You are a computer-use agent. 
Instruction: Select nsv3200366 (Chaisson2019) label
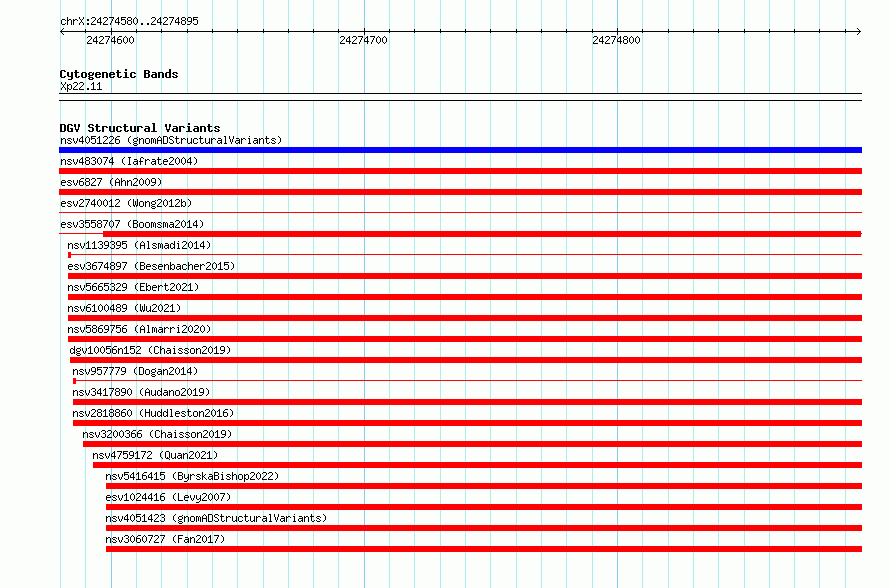(157, 434)
